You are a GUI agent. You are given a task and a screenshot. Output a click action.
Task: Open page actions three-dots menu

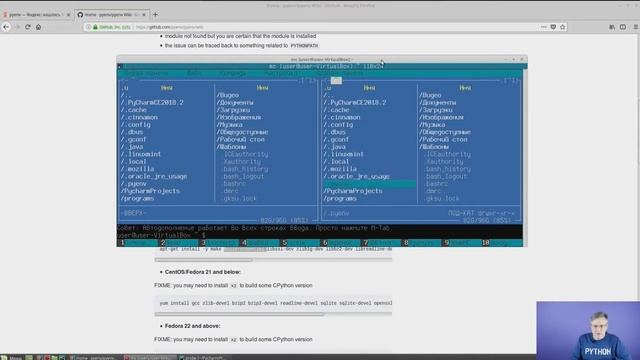pos(544,27)
